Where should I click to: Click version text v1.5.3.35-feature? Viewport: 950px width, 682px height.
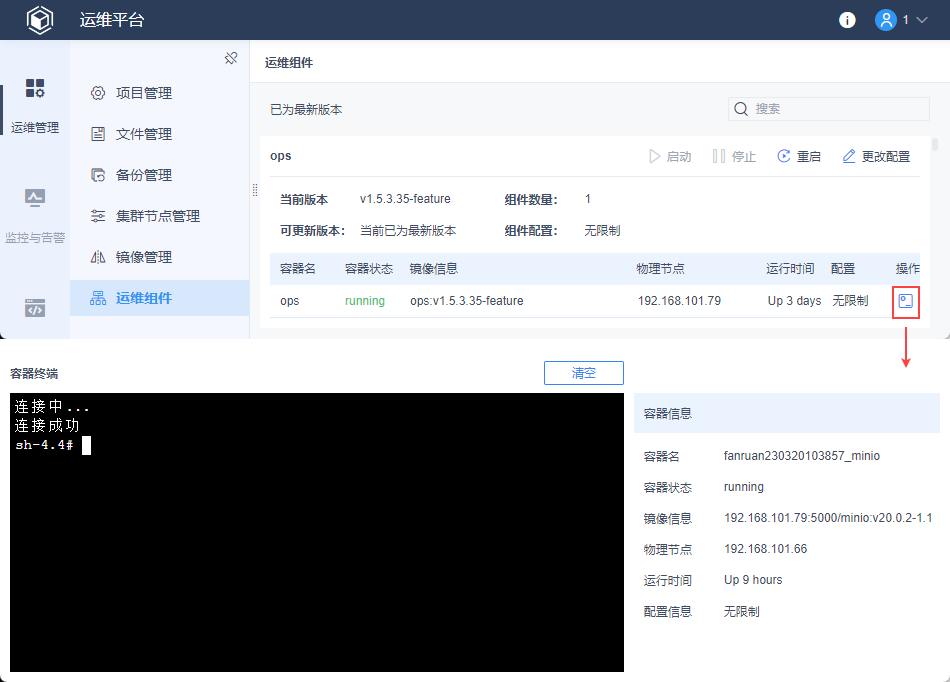click(x=405, y=199)
